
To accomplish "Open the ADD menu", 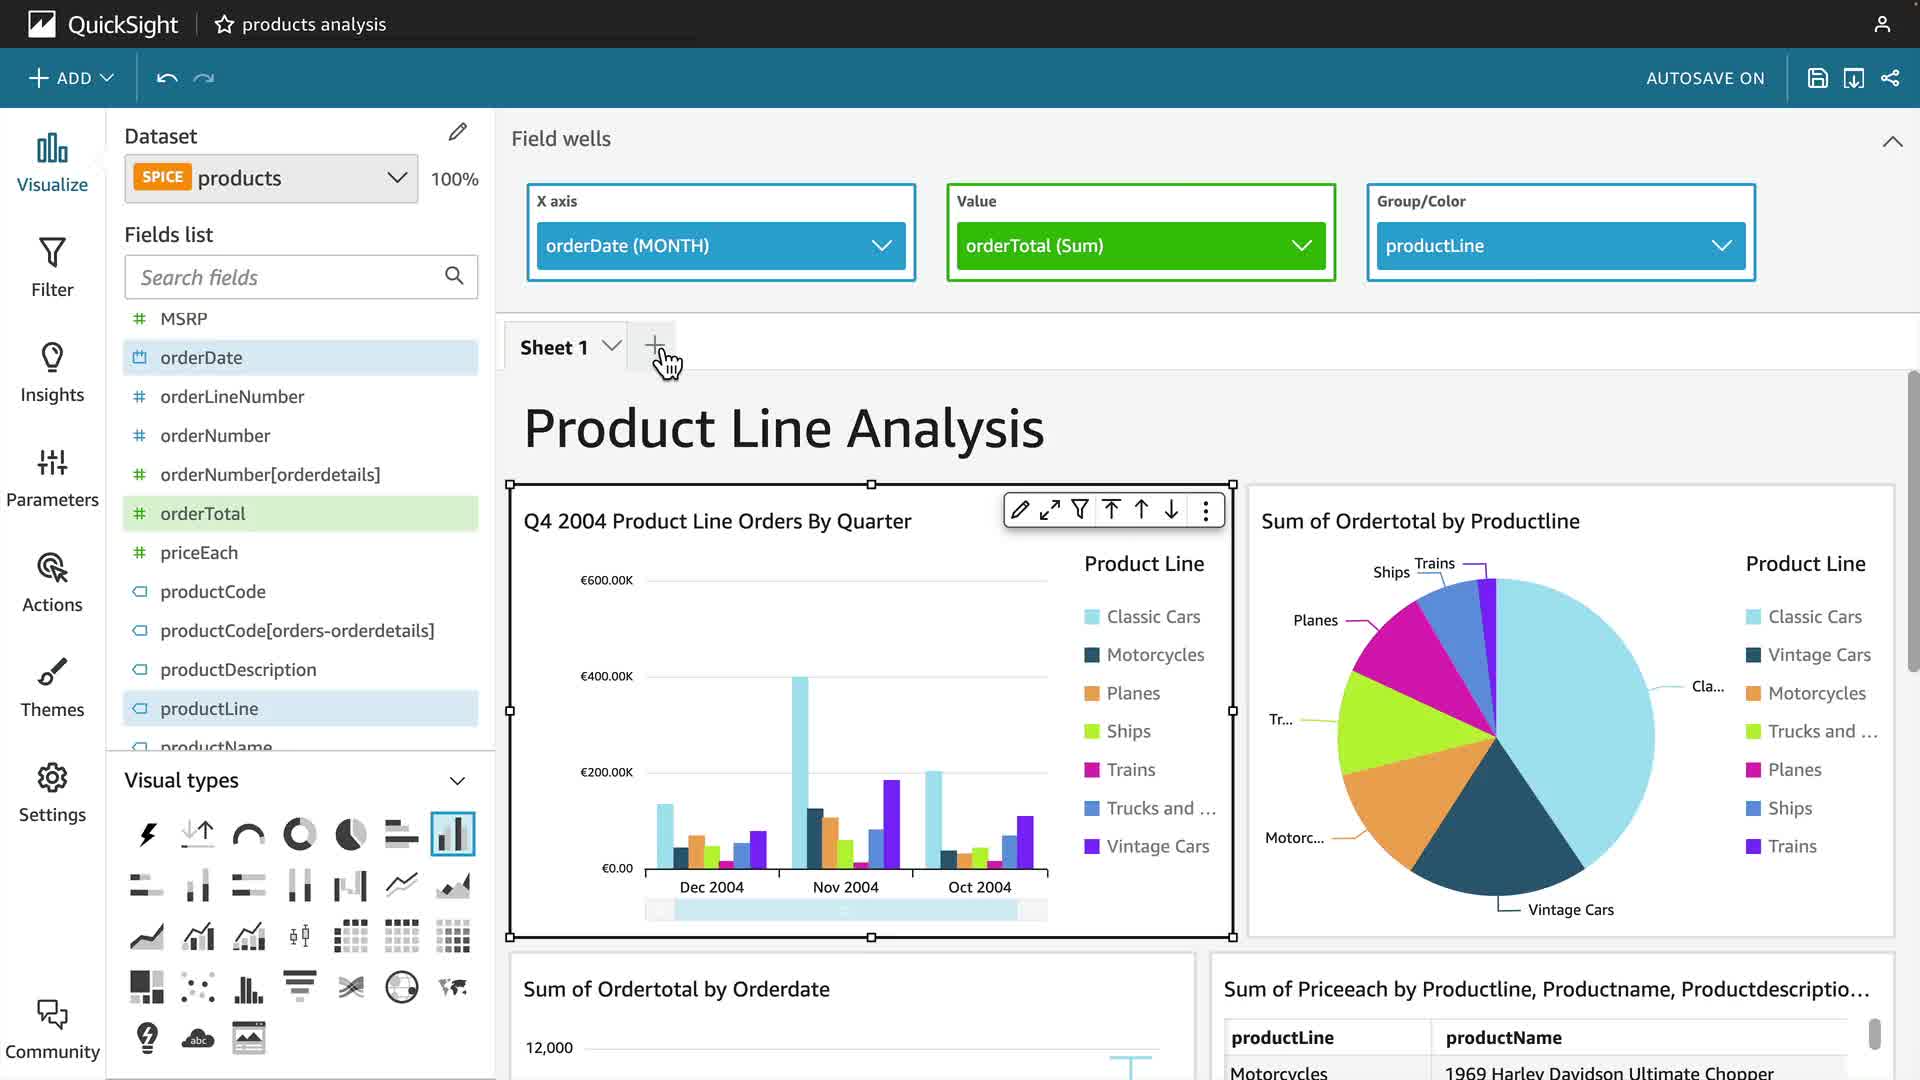I will point(71,78).
